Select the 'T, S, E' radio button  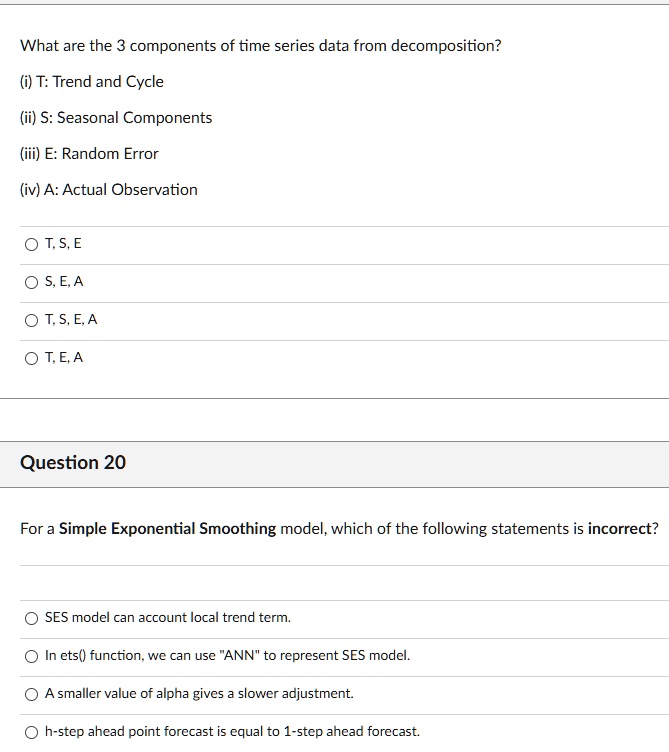pyautogui.click(x=31, y=245)
